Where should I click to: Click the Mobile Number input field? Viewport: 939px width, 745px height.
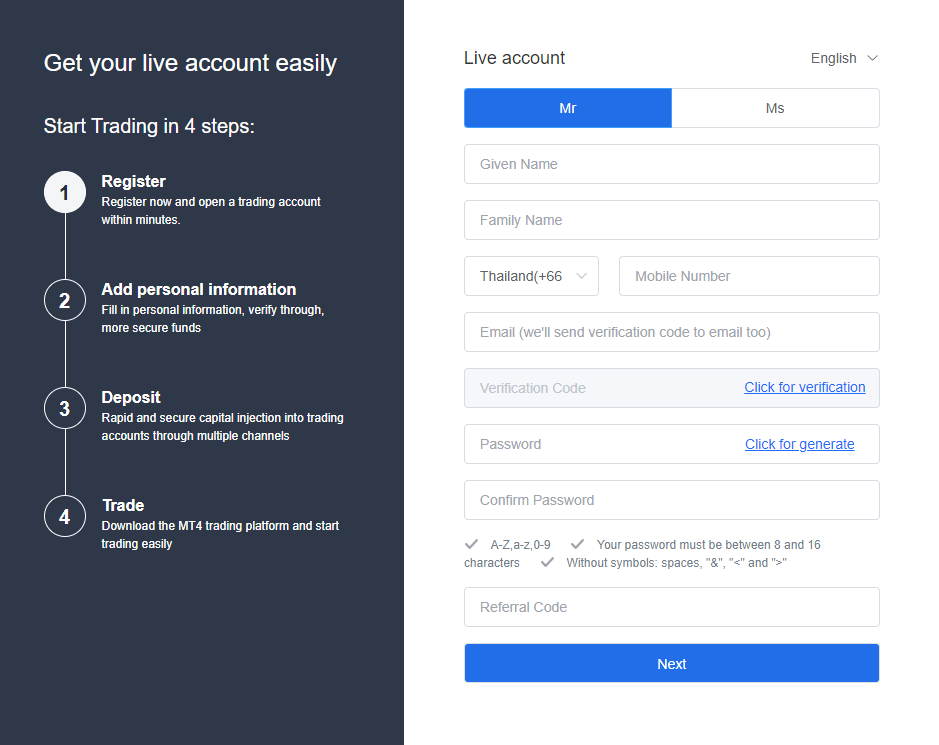(x=749, y=276)
